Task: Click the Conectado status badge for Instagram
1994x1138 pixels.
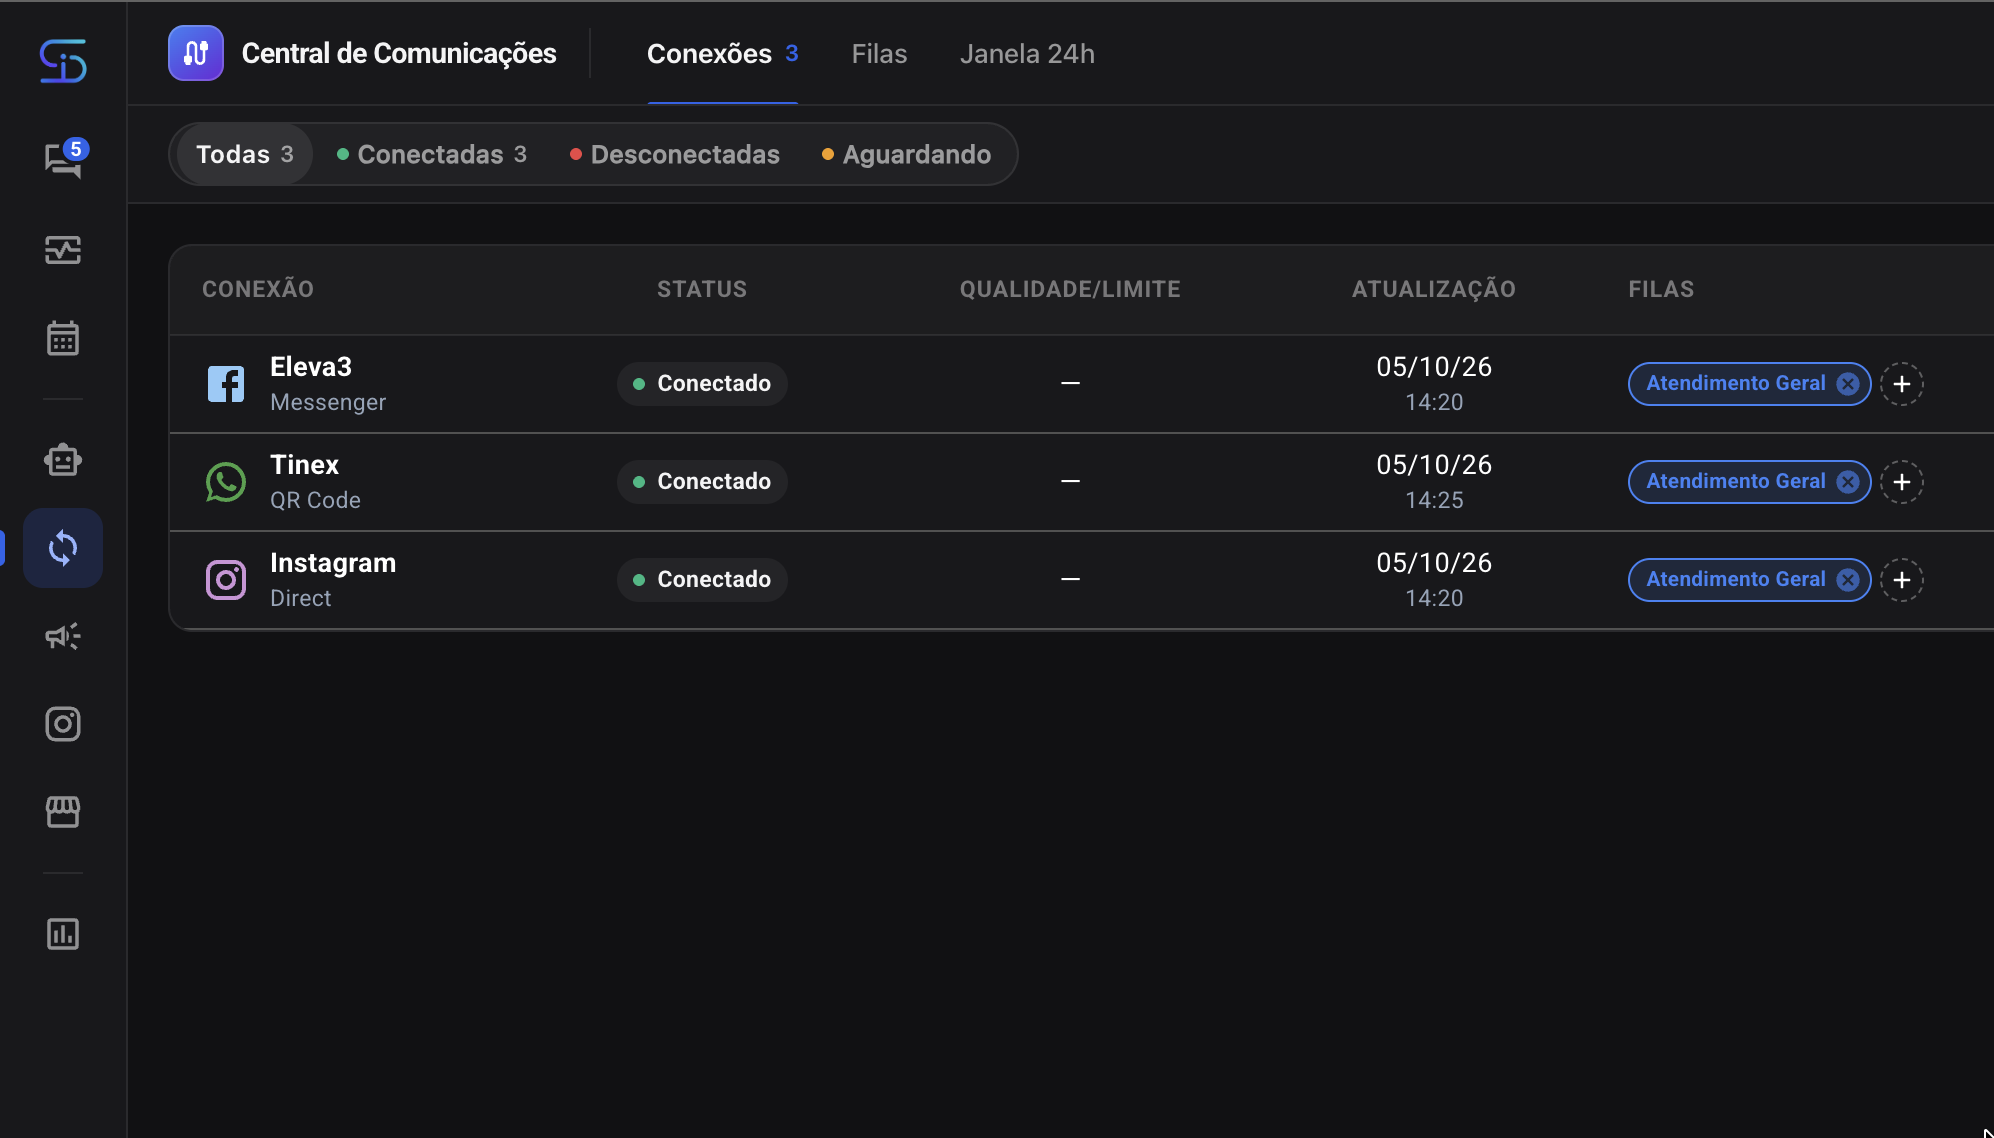Action: point(702,580)
